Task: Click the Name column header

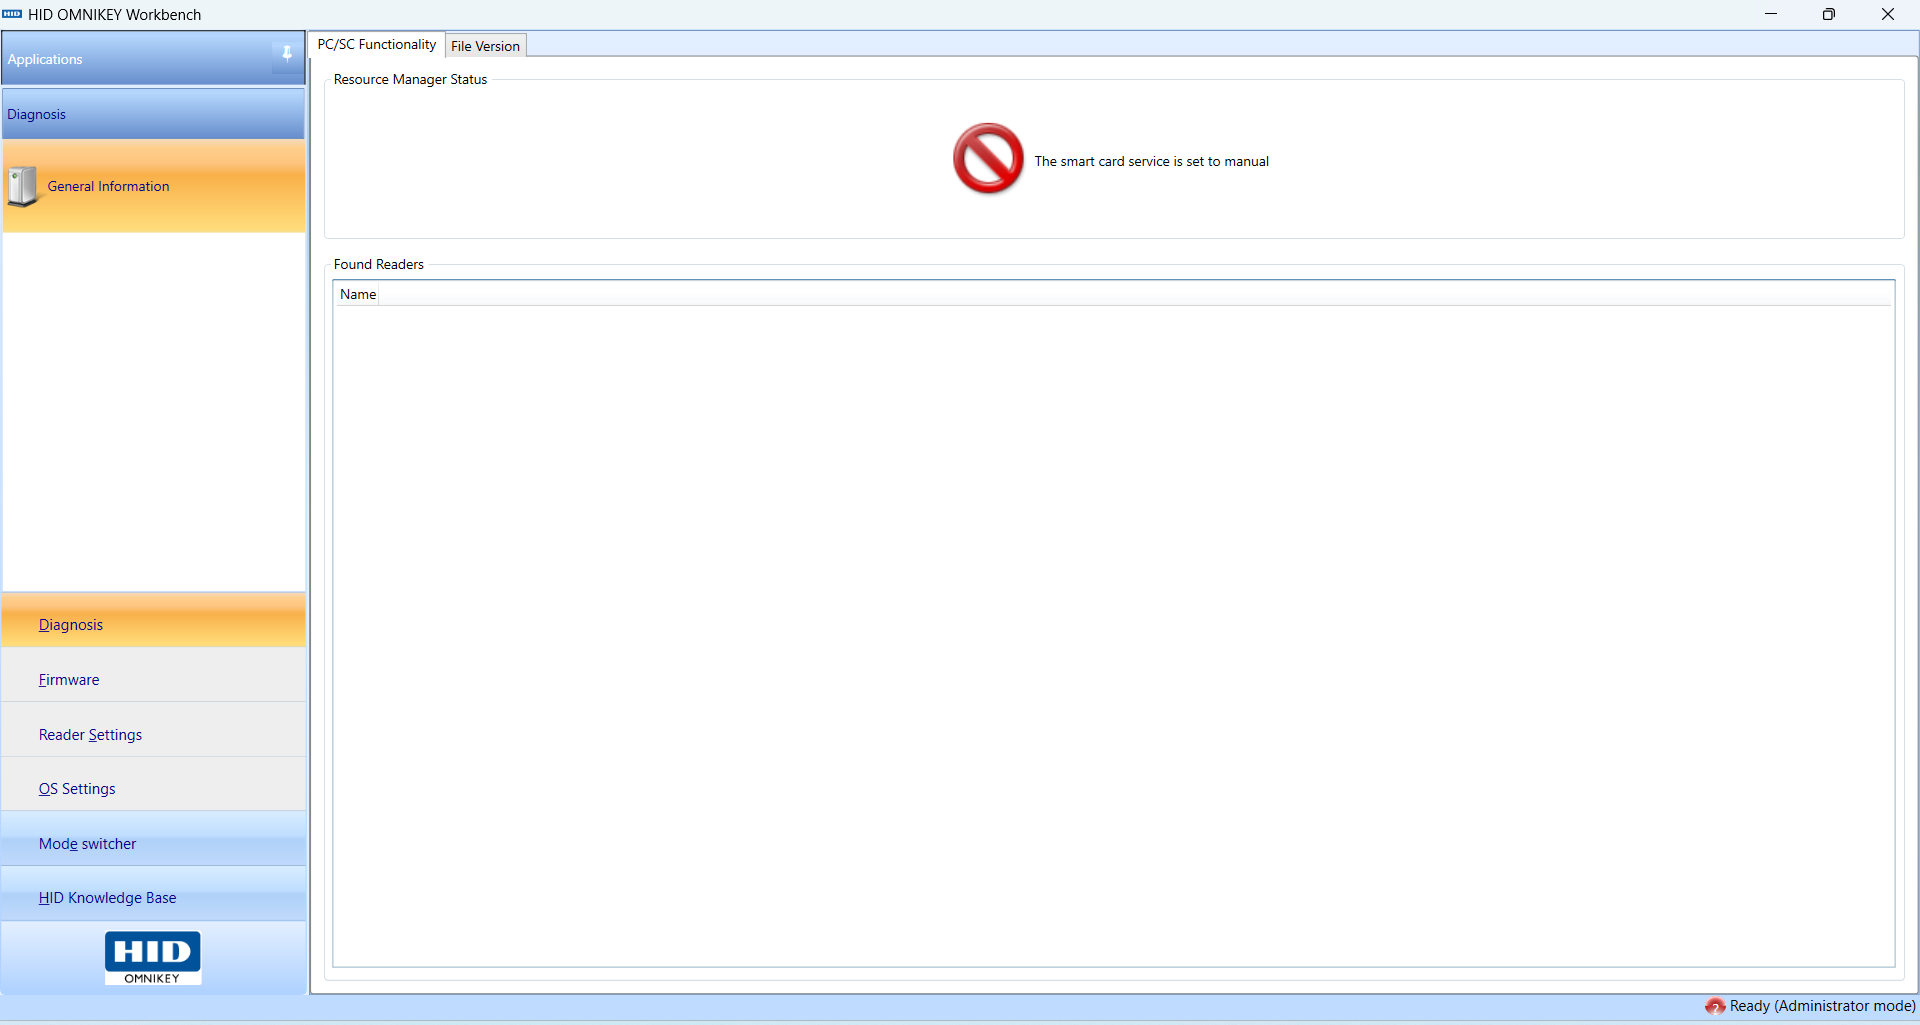Action: (x=358, y=294)
